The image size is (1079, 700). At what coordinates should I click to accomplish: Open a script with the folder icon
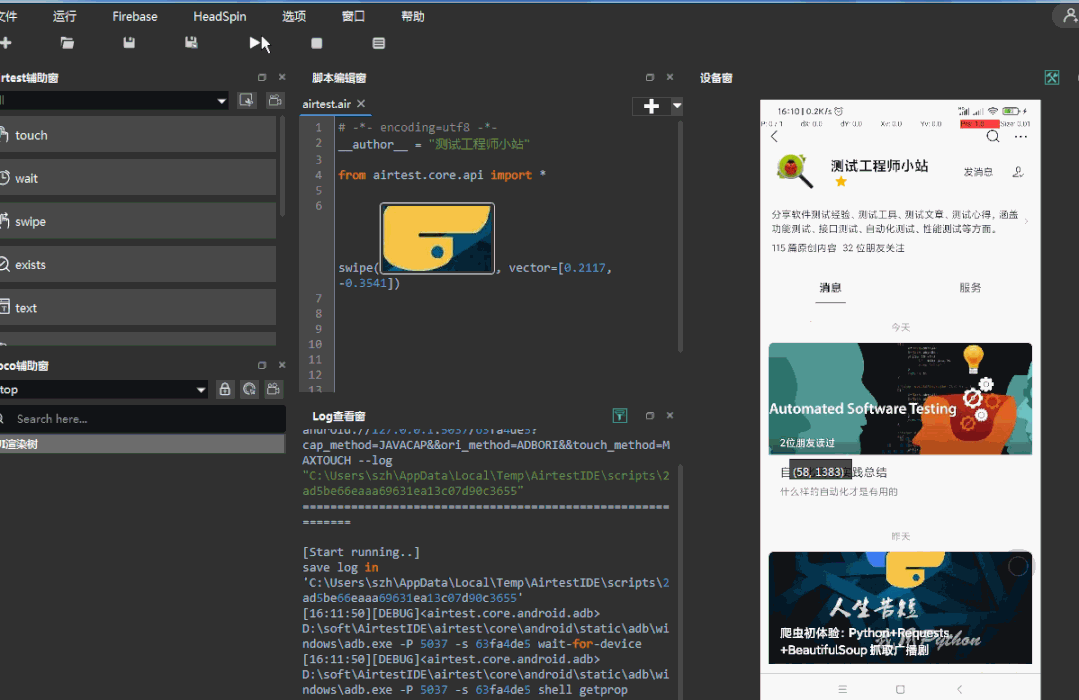(67, 43)
